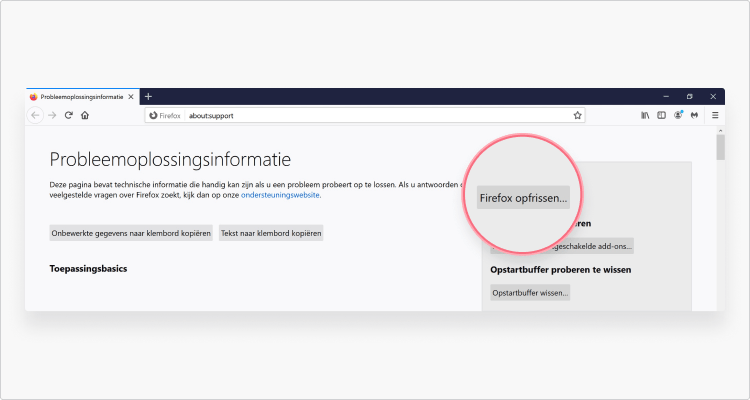Screen dimensions: 750x400
Task: Bookmark this page with the star icon
Action: pos(577,115)
